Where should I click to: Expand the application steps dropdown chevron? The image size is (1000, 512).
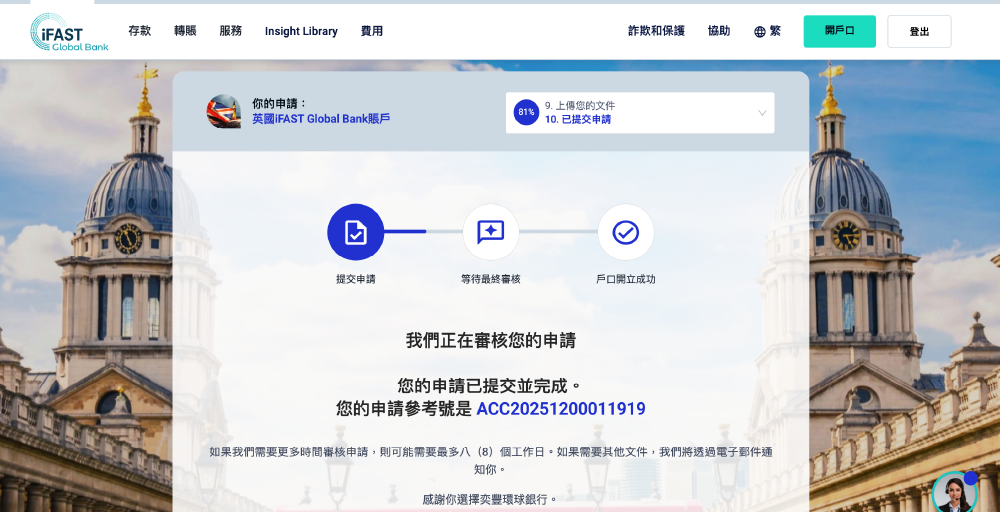tap(761, 113)
